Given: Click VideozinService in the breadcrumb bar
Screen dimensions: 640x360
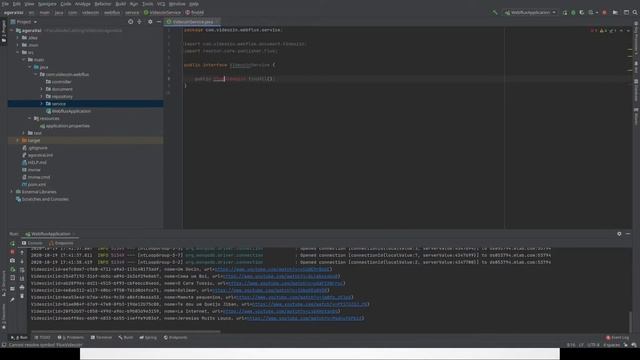Looking at the screenshot, I should (162, 13).
